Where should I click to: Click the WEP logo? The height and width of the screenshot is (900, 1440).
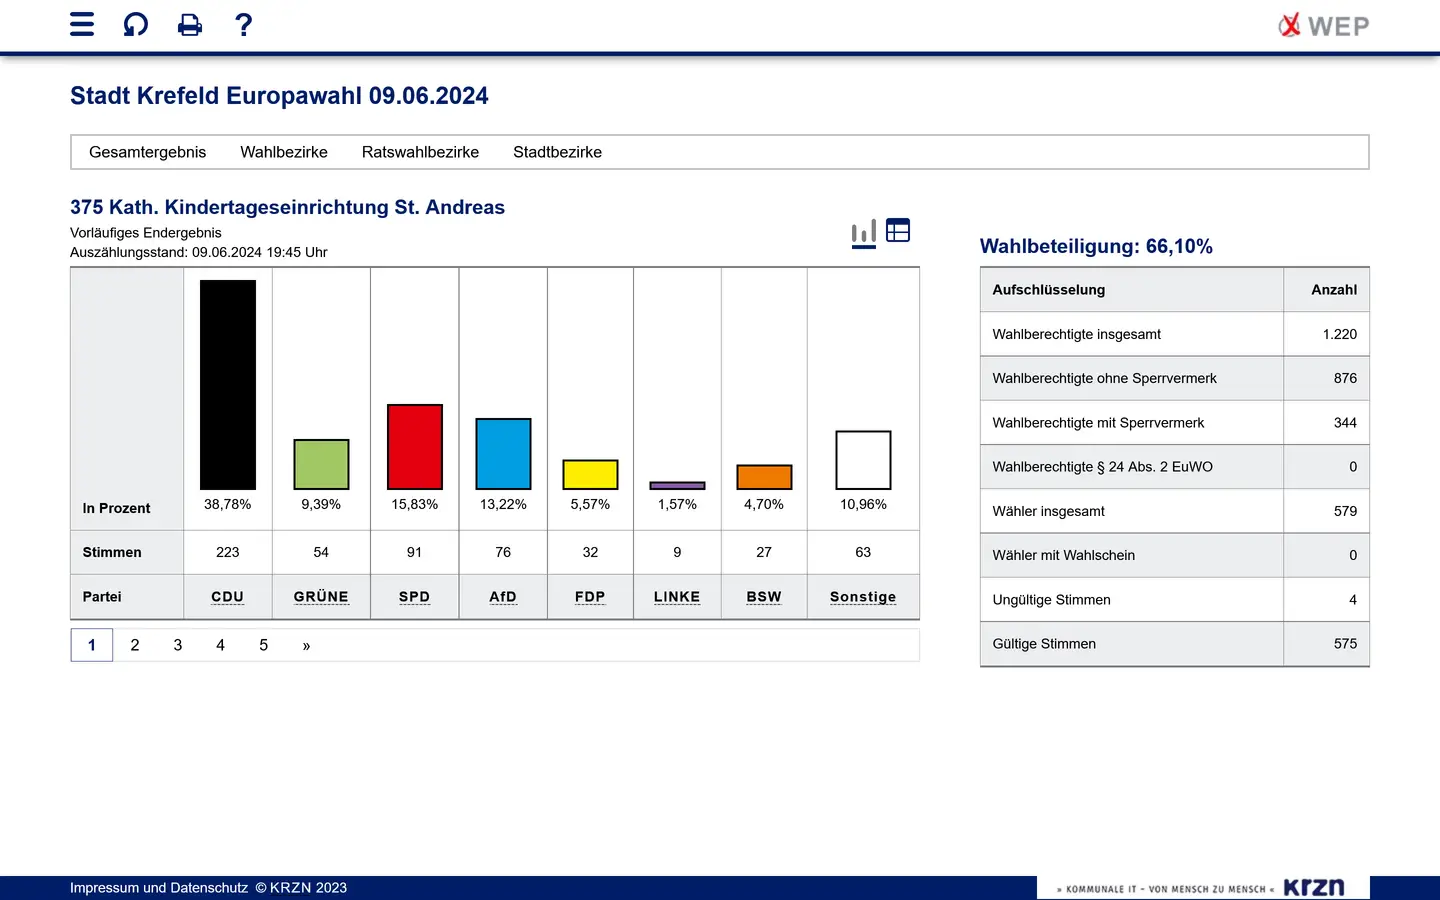point(1324,26)
